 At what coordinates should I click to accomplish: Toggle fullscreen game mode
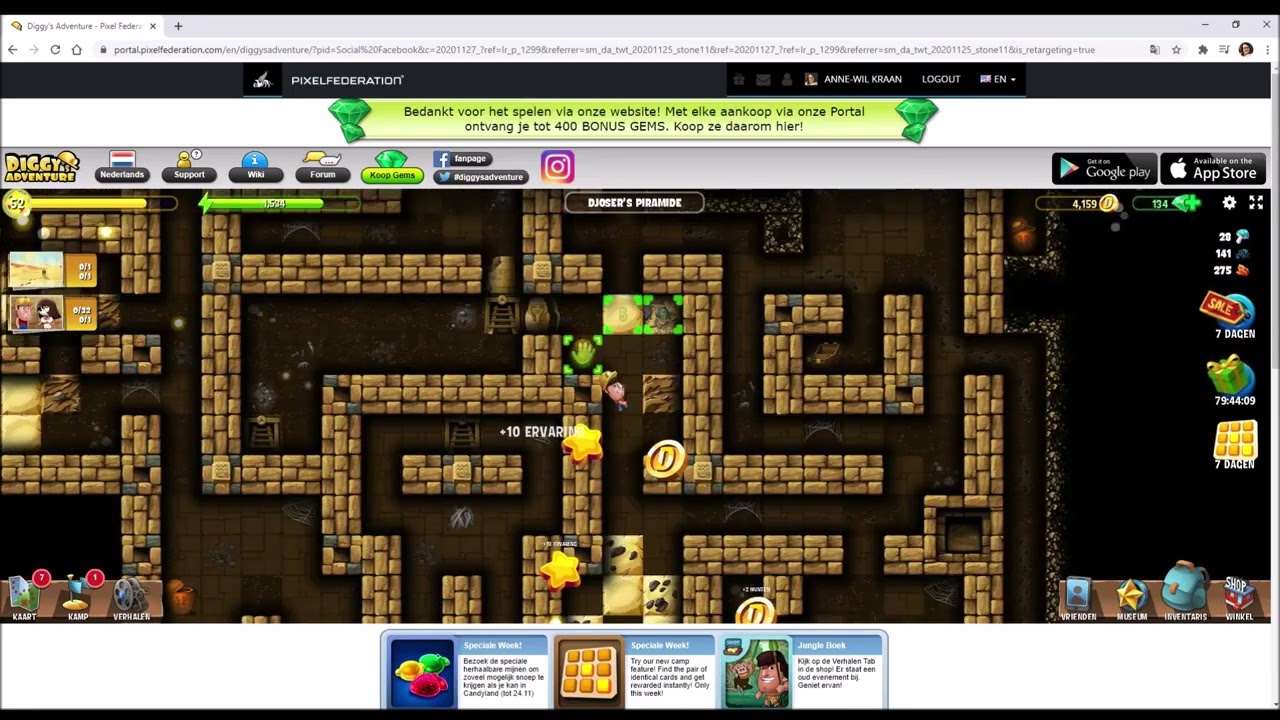click(1256, 203)
